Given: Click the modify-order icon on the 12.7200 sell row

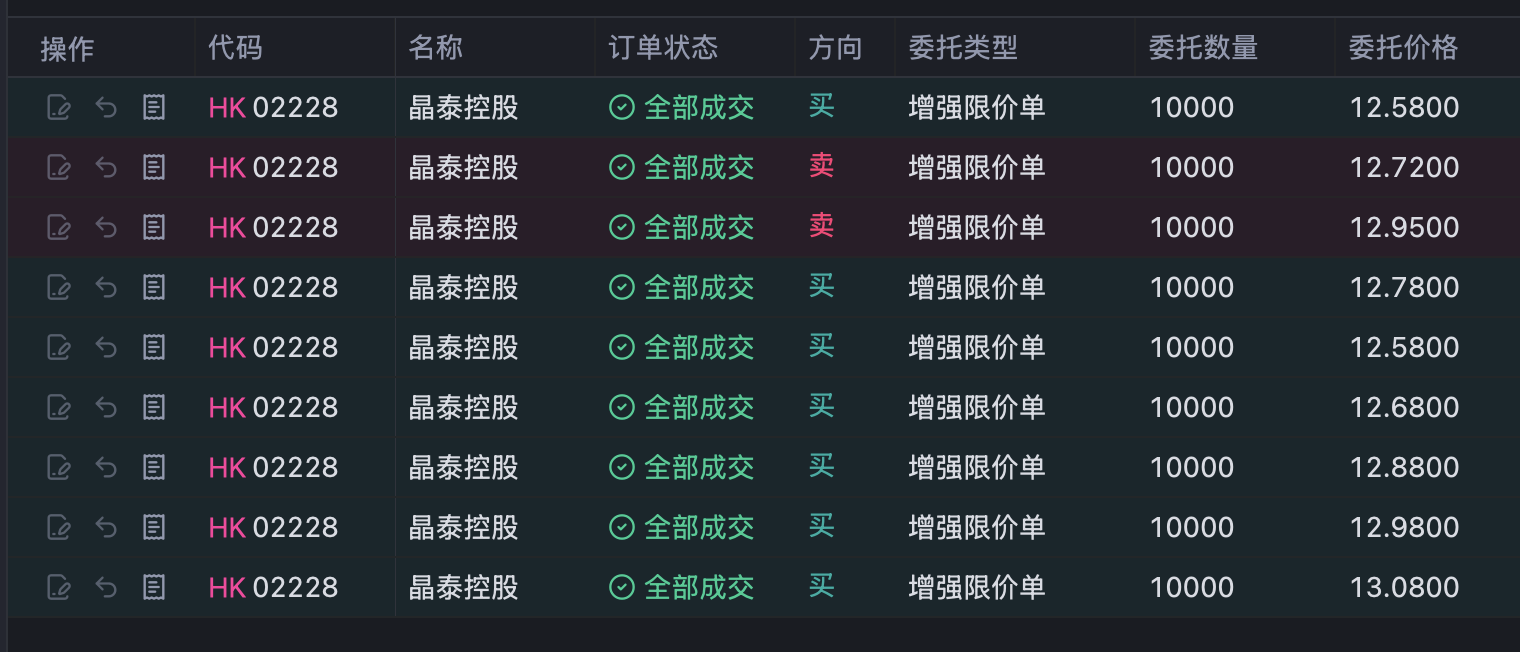Looking at the screenshot, I should [59, 167].
